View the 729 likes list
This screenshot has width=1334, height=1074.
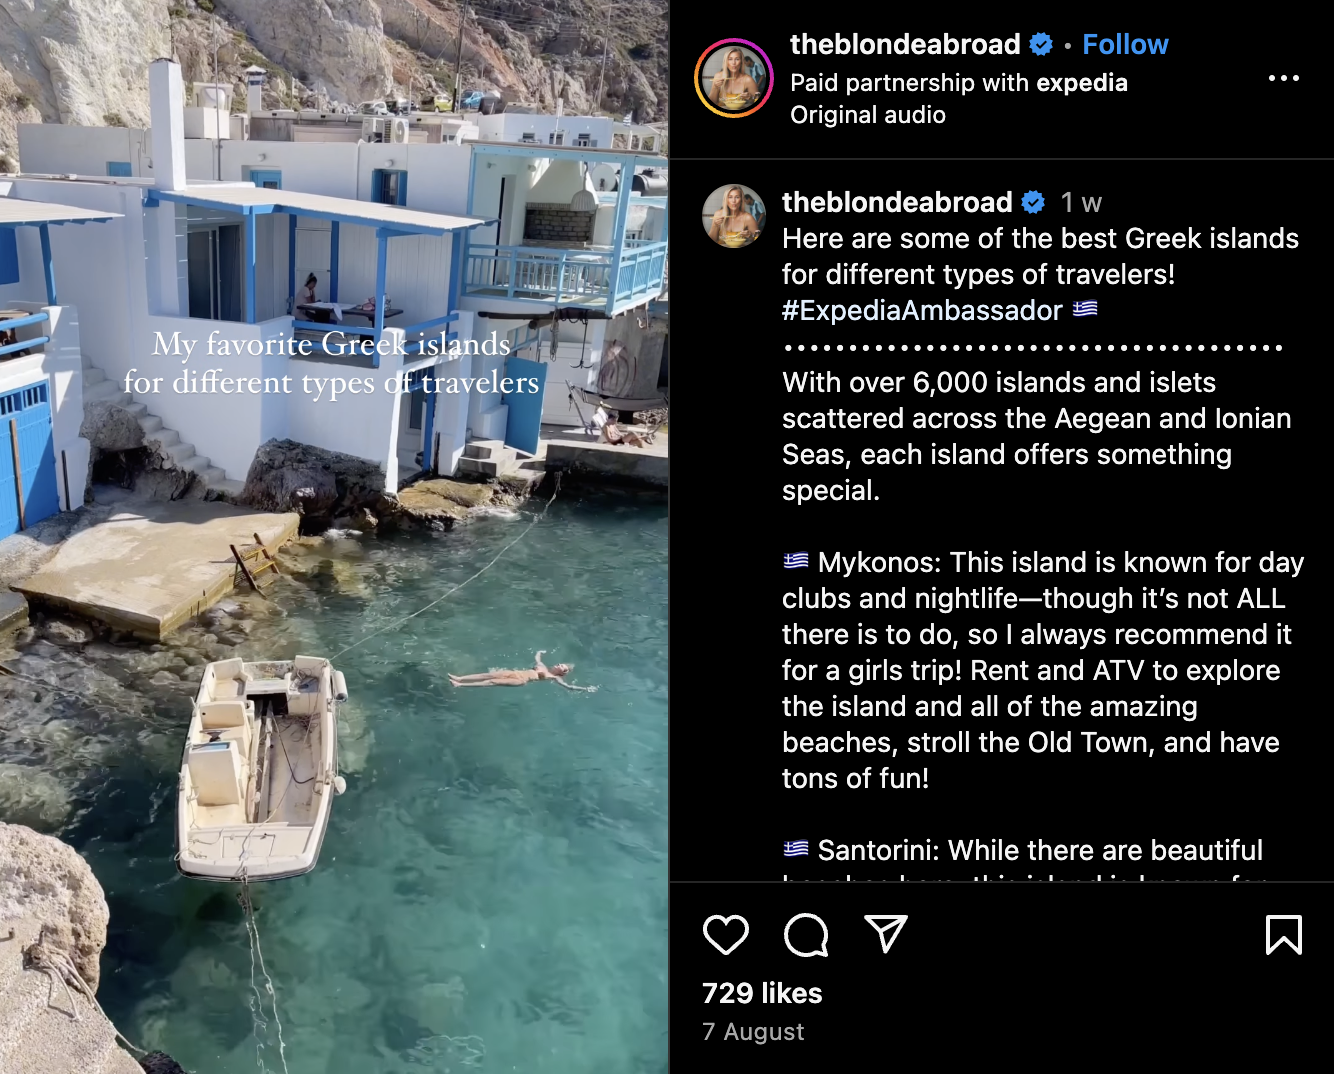pyautogui.click(x=762, y=993)
